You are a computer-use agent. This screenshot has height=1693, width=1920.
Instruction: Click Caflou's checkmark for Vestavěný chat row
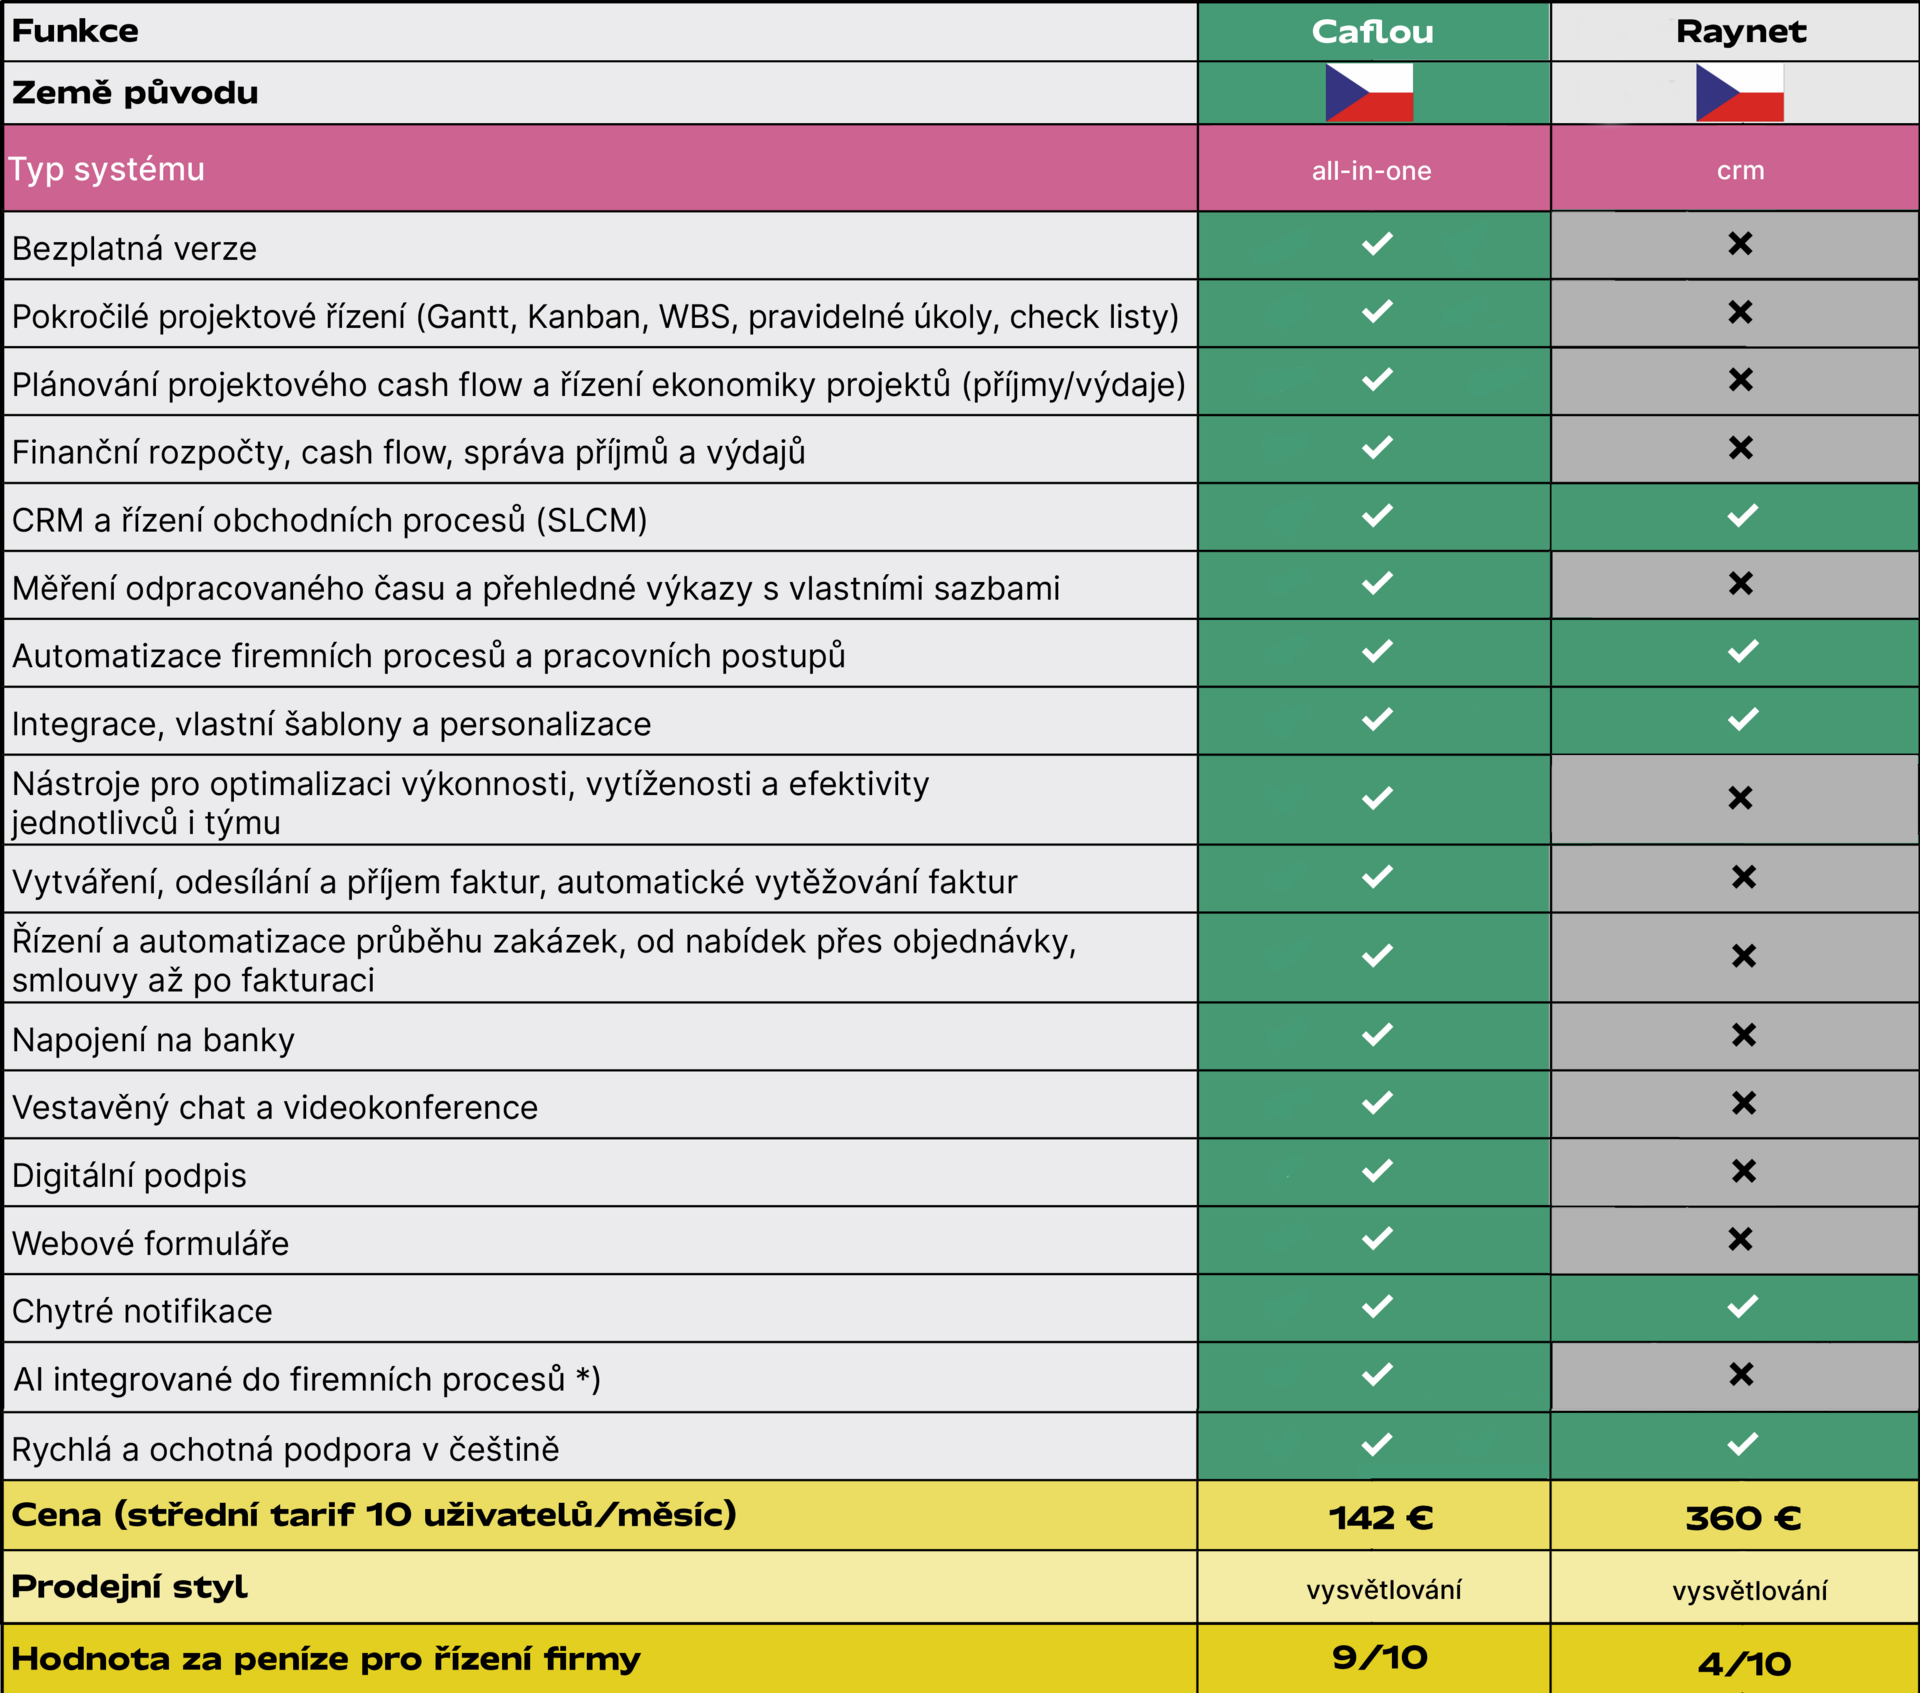click(1377, 1103)
